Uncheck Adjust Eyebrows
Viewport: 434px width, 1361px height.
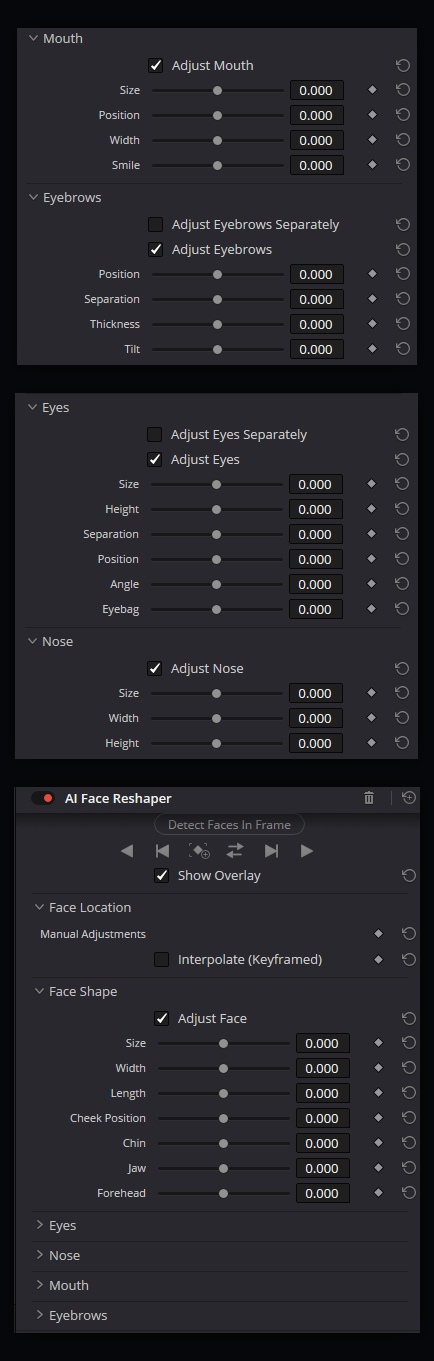click(x=156, y=249)
